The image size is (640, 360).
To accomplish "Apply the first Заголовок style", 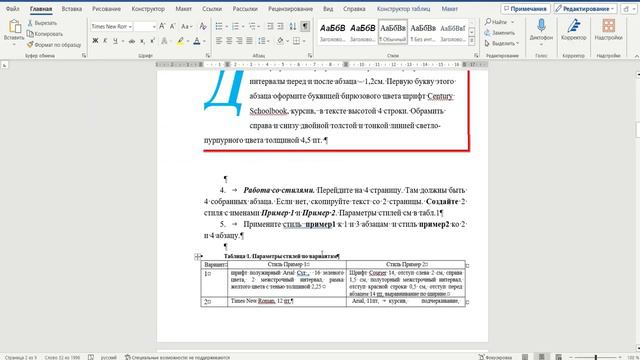I will [x=333, y=32].
